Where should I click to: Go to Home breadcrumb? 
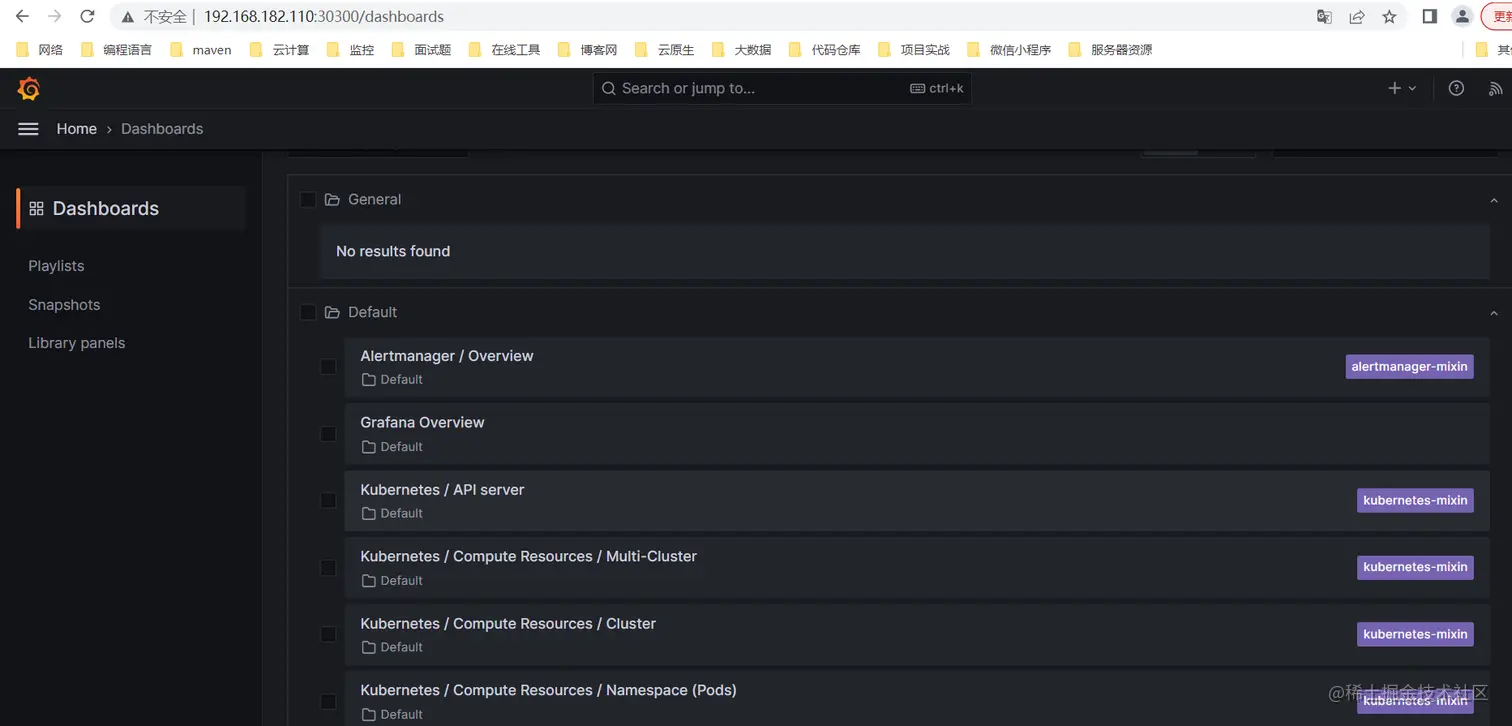tap(77, 129)
